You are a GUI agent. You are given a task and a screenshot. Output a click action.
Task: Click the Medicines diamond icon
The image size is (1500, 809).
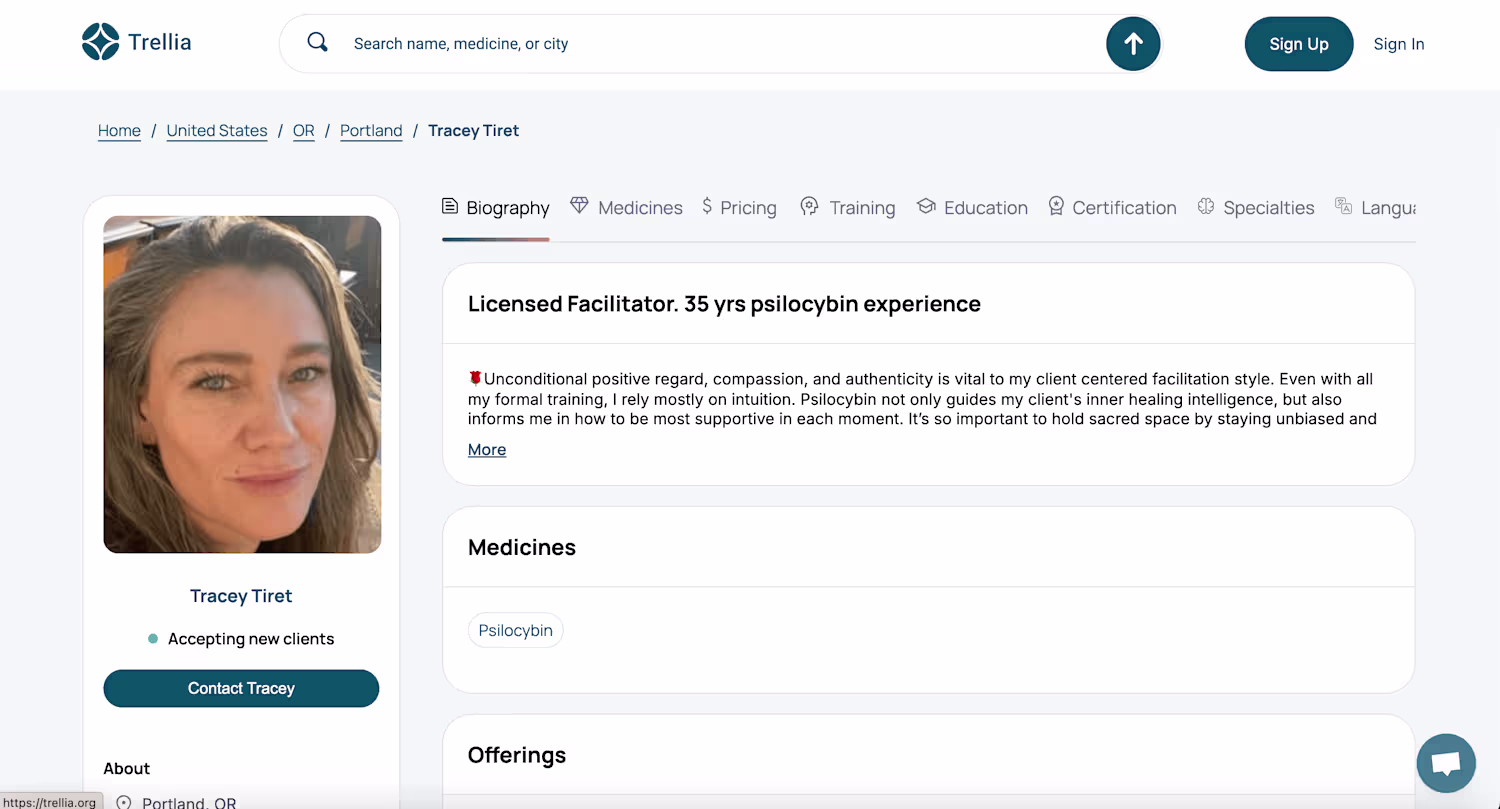coord(579,206)
